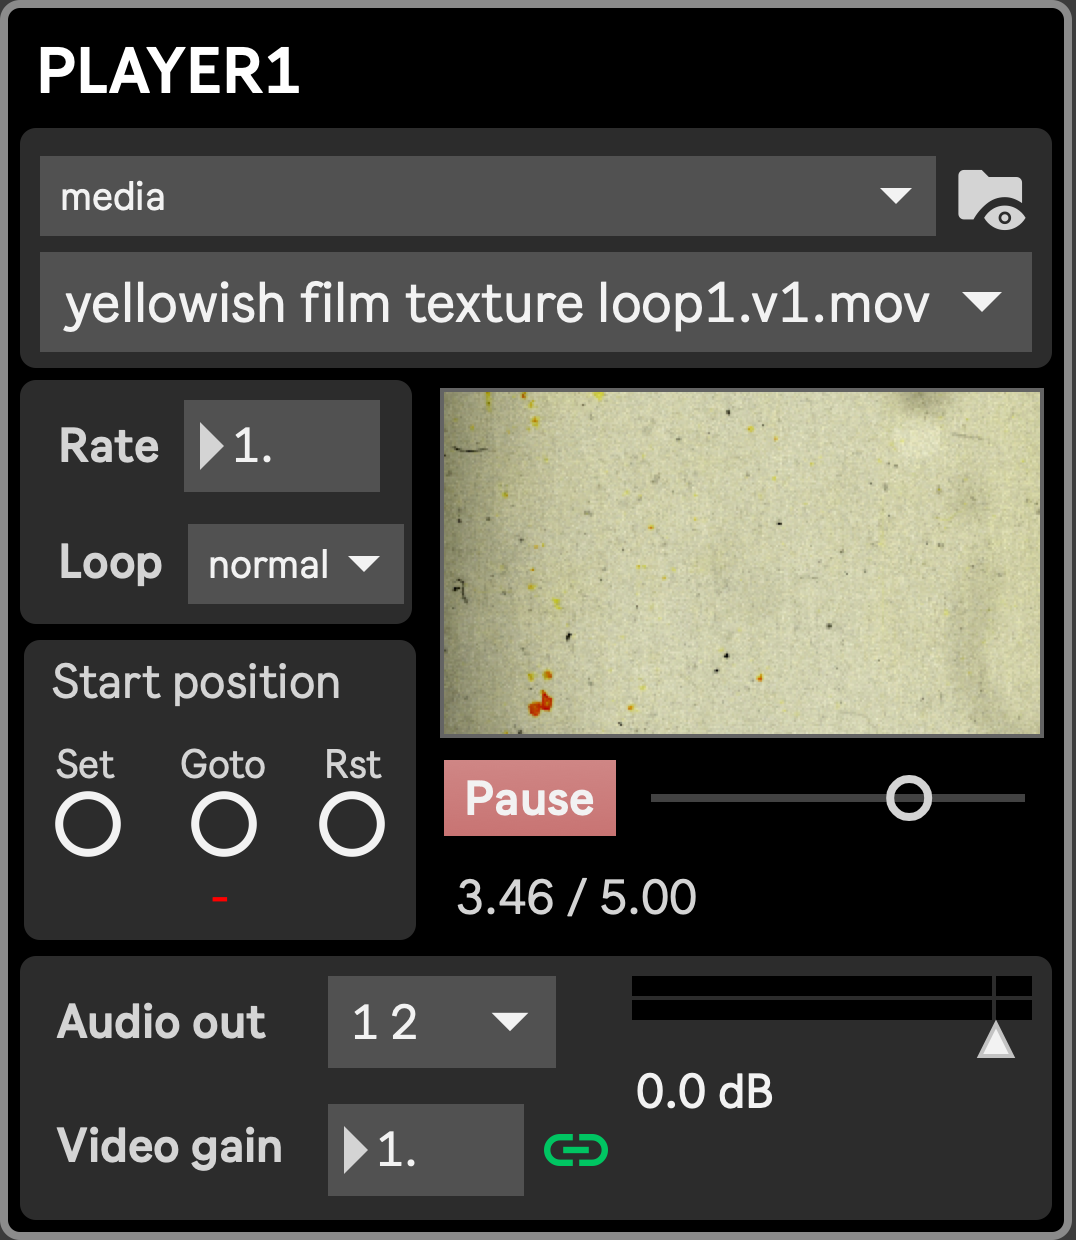Click the Set start position button

(x=88, y=824)
